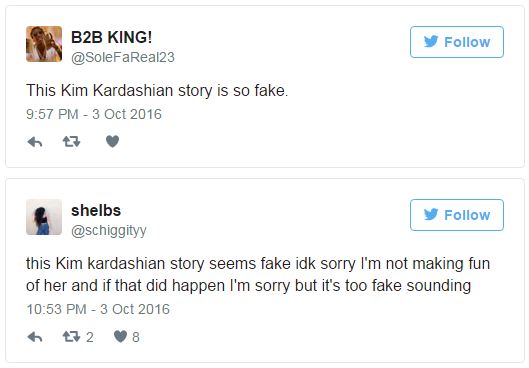Like the B2B KING! tweet
Viewport: 529px width, 368px height.
[112, 141]
